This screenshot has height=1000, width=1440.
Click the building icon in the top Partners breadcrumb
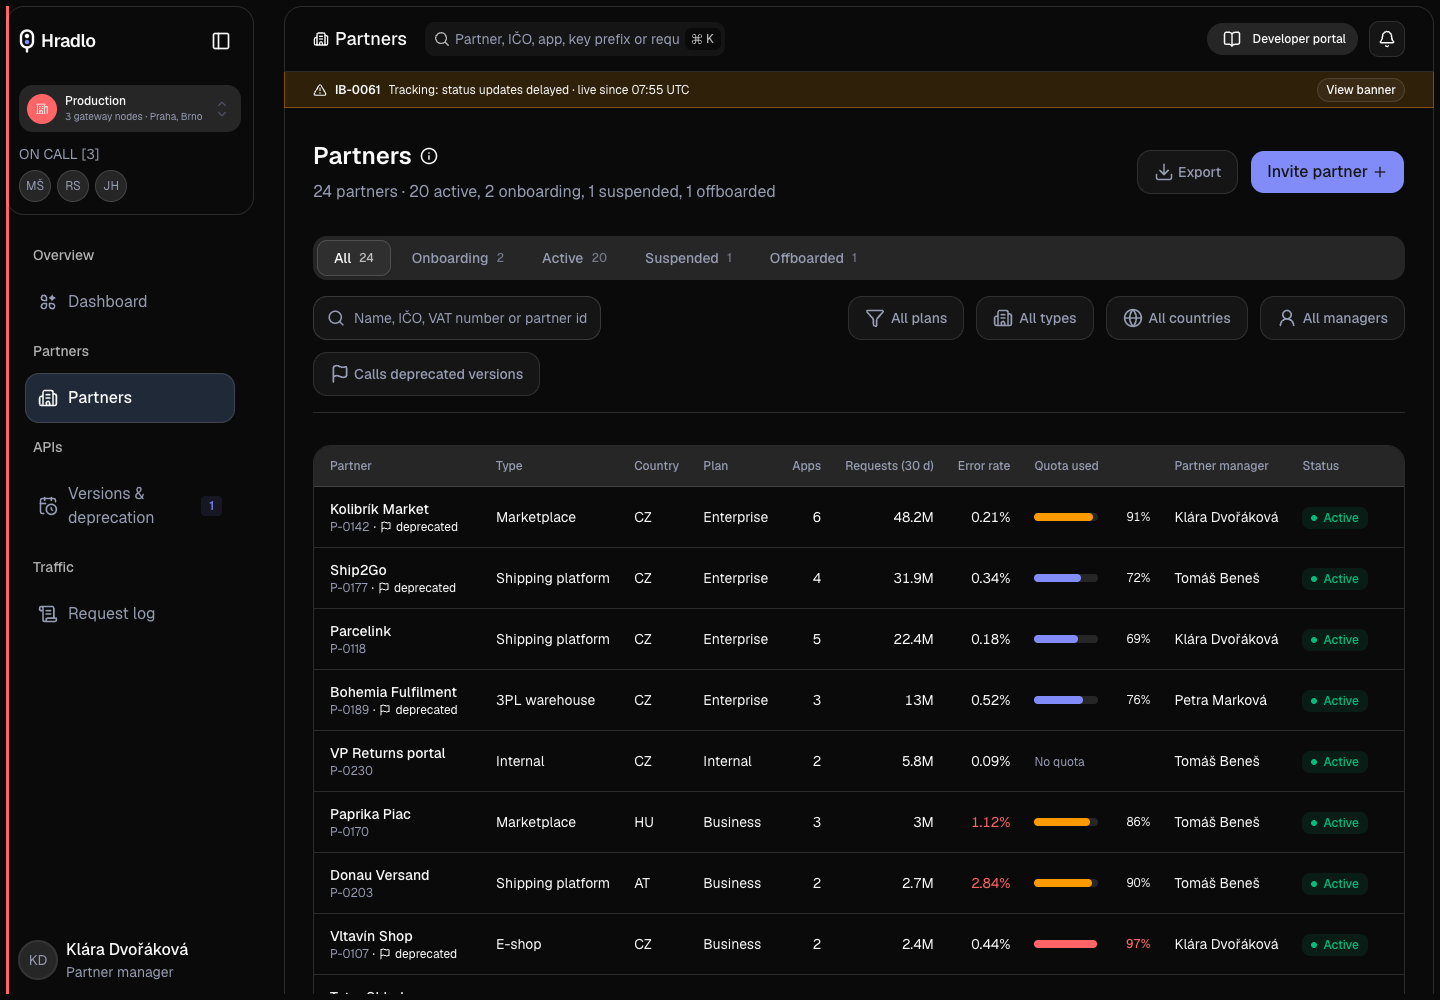pos(321,39)
